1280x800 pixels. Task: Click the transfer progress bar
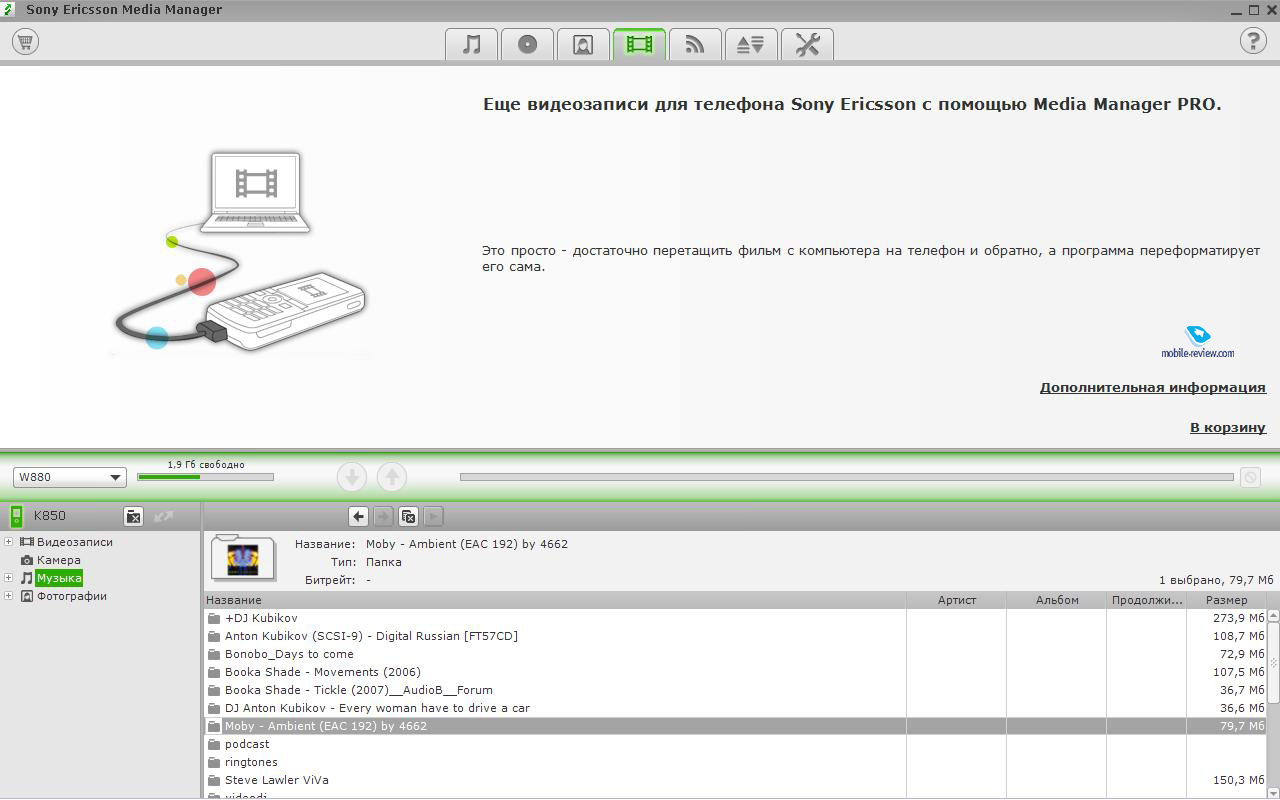(x=846, y=477)
